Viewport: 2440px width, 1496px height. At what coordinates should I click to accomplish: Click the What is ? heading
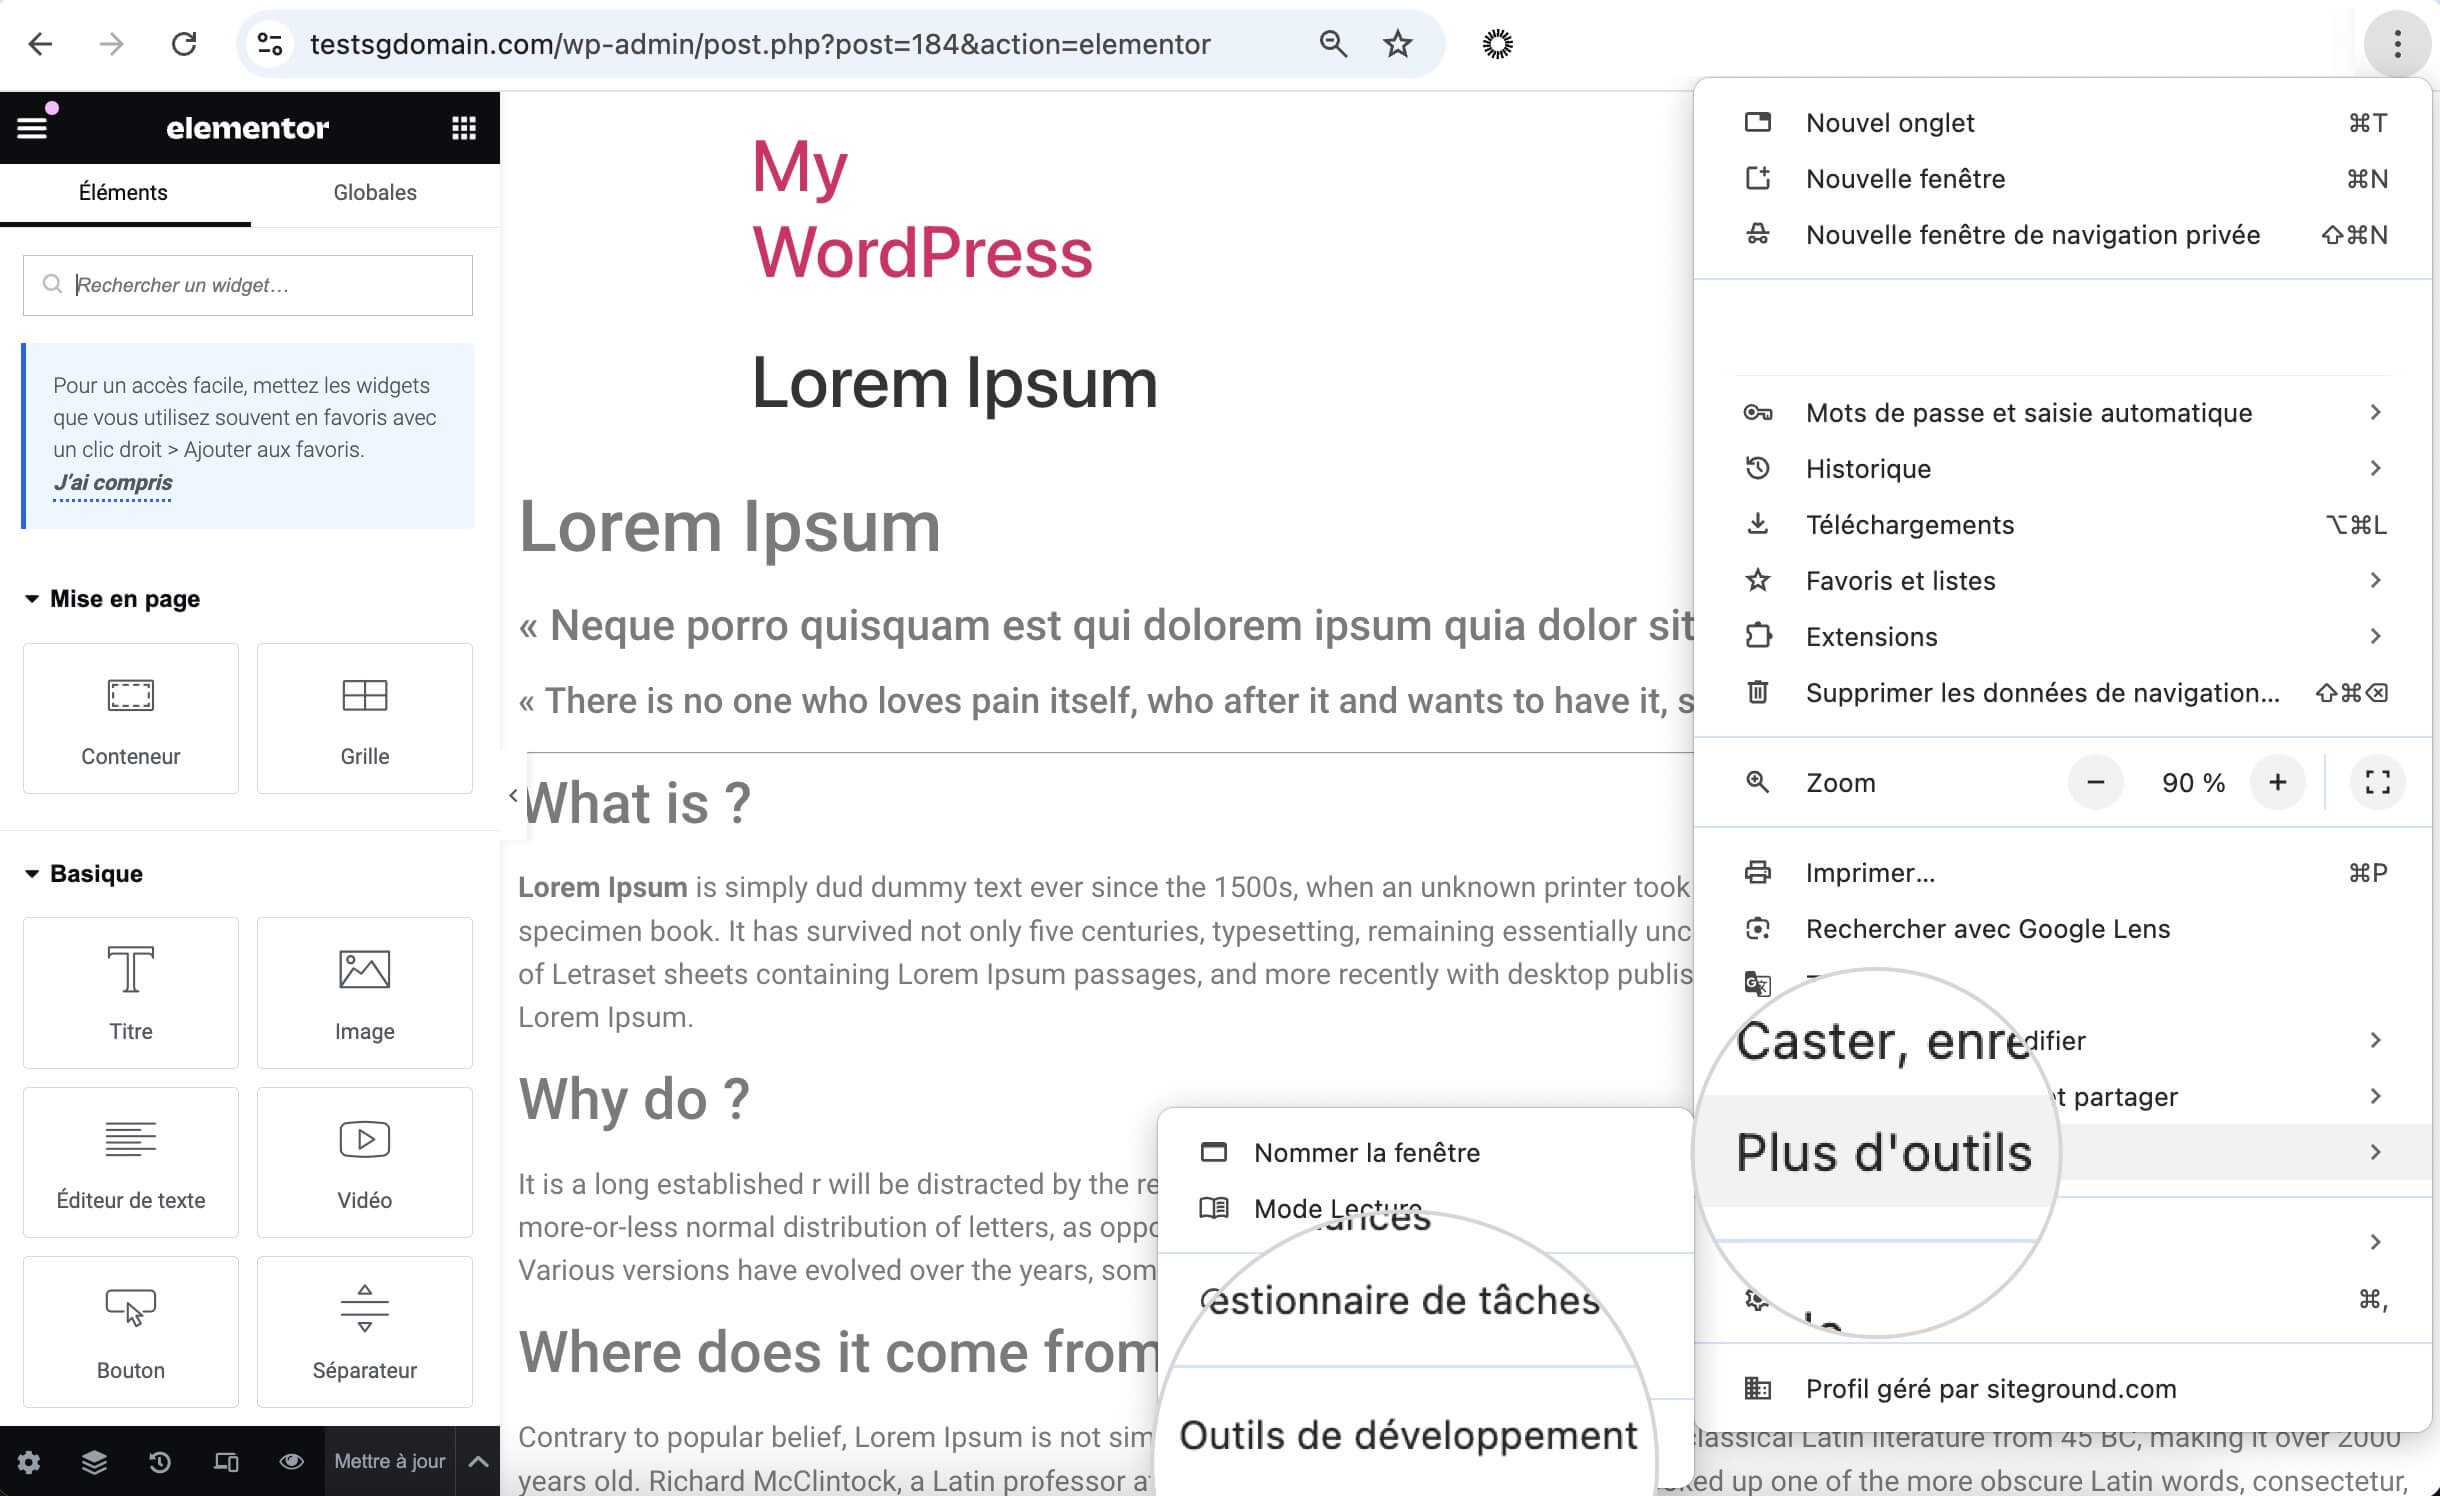pos(637,803)
